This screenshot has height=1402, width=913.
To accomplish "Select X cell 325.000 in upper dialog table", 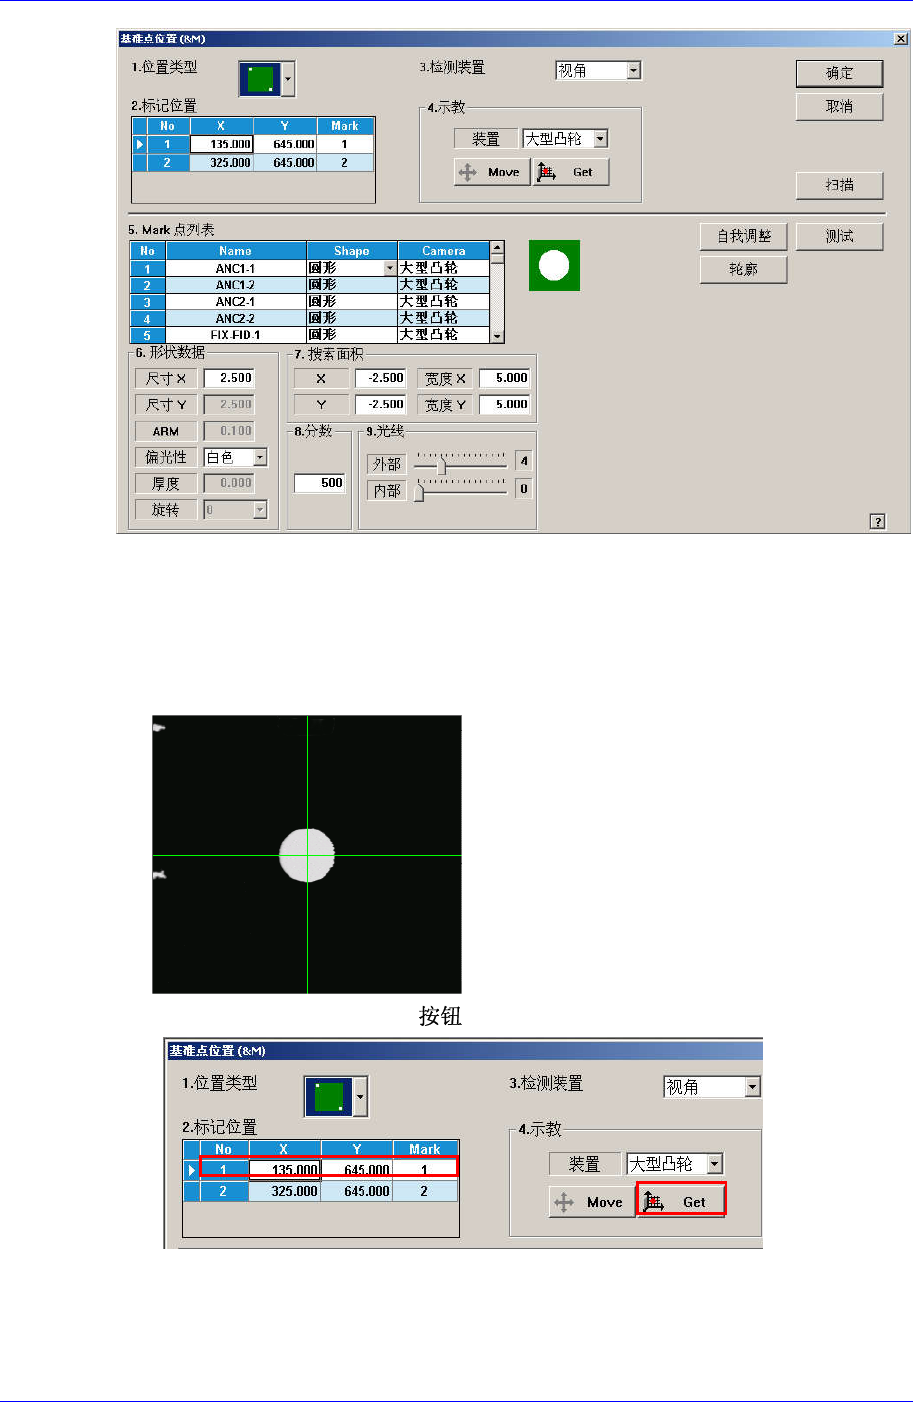I will 221,162.
